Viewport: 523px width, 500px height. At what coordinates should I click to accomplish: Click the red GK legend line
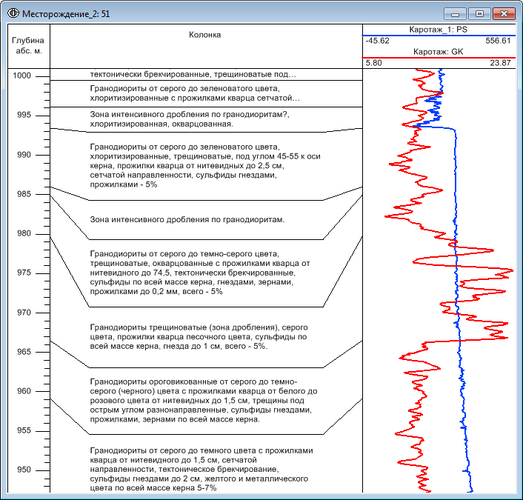tap(439, 58)
